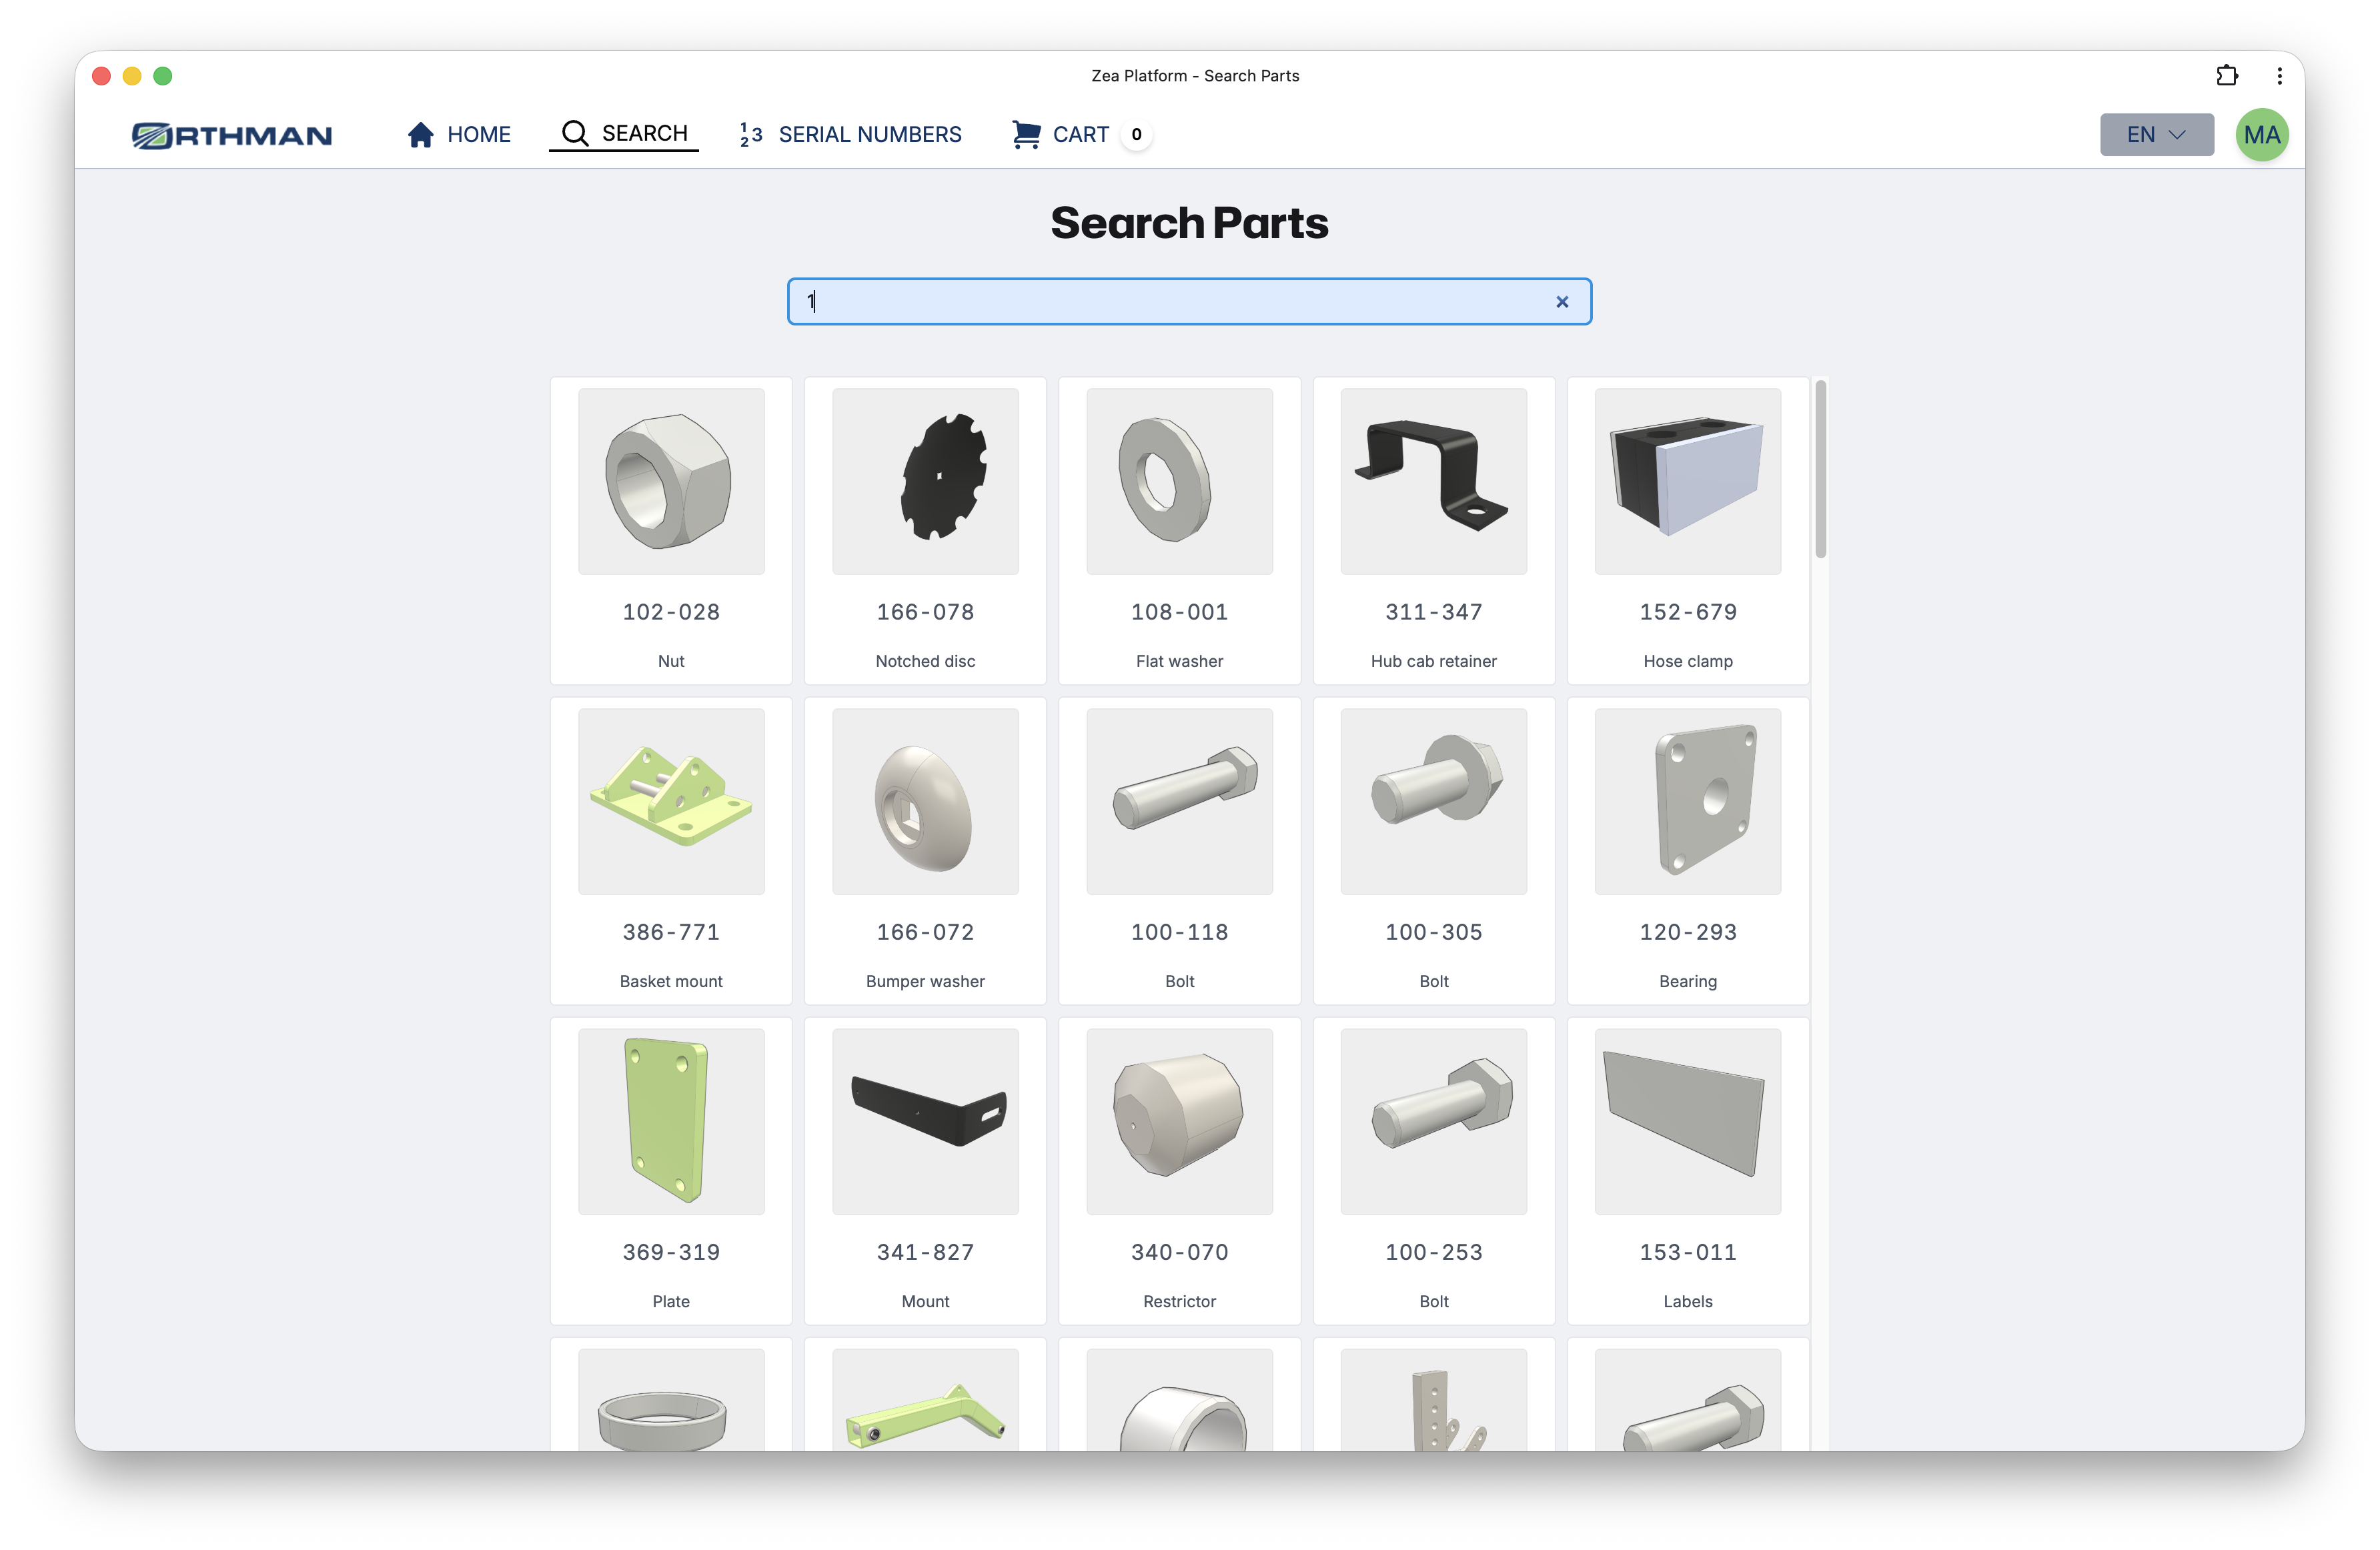Open the three-dot browser menu
Image resolution: width=2380 pixels, height=1550 pixels.
click(x=2279, y=76)
